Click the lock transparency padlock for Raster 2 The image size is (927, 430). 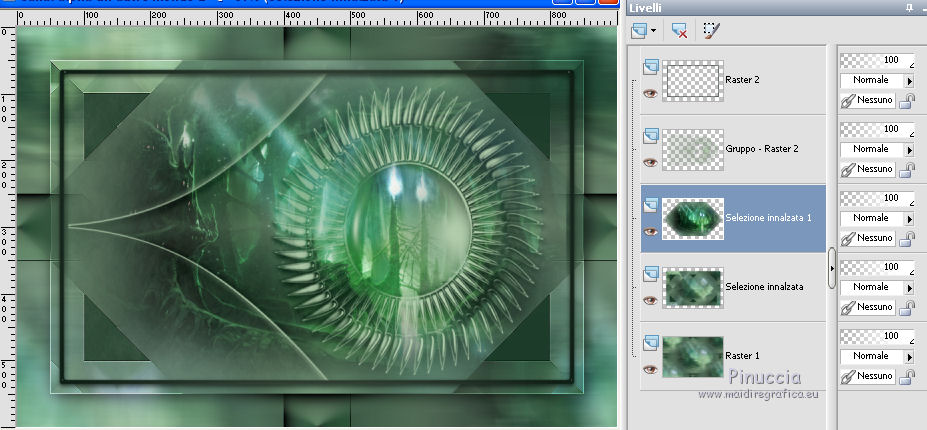[907, 100]
